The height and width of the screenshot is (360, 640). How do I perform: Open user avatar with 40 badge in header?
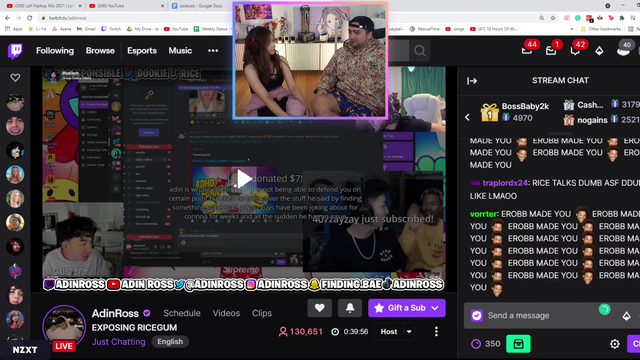point(623,50)
